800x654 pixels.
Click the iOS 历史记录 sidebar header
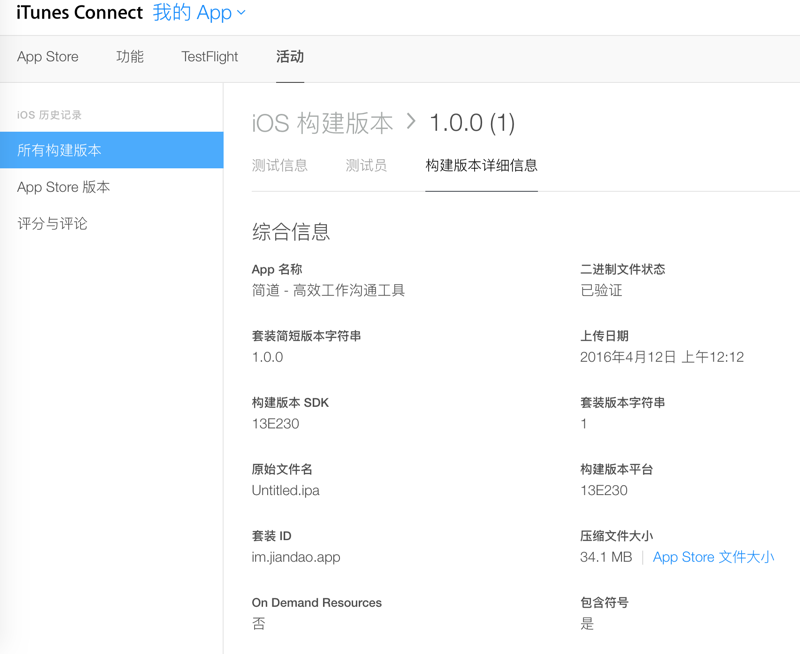[x=49, y=115]
